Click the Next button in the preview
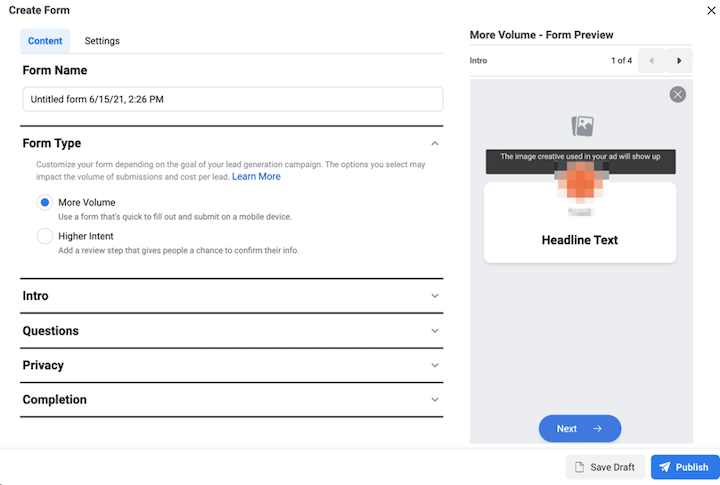Screen dimensions: 720x485 (x=579, y=429)
